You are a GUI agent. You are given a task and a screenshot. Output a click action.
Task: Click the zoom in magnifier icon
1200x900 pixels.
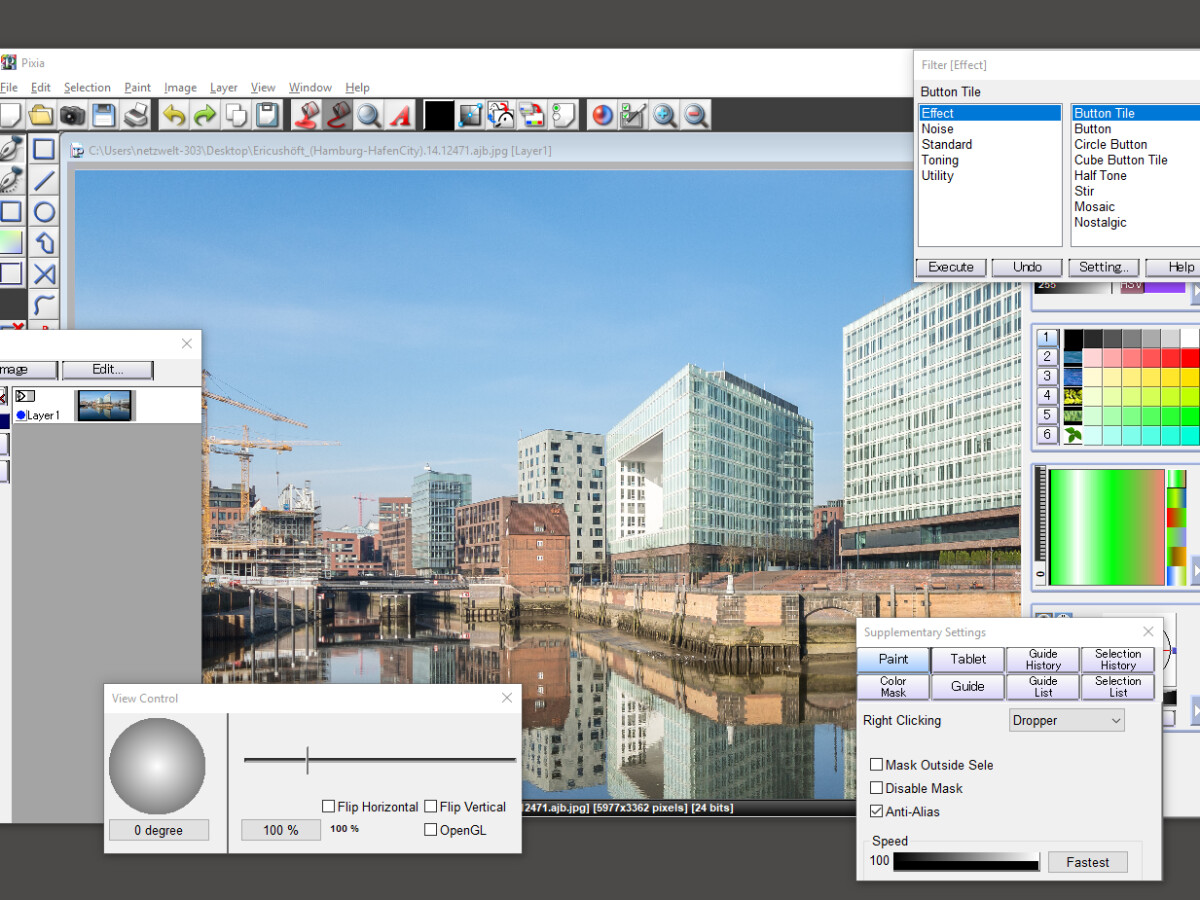(664, 115)
